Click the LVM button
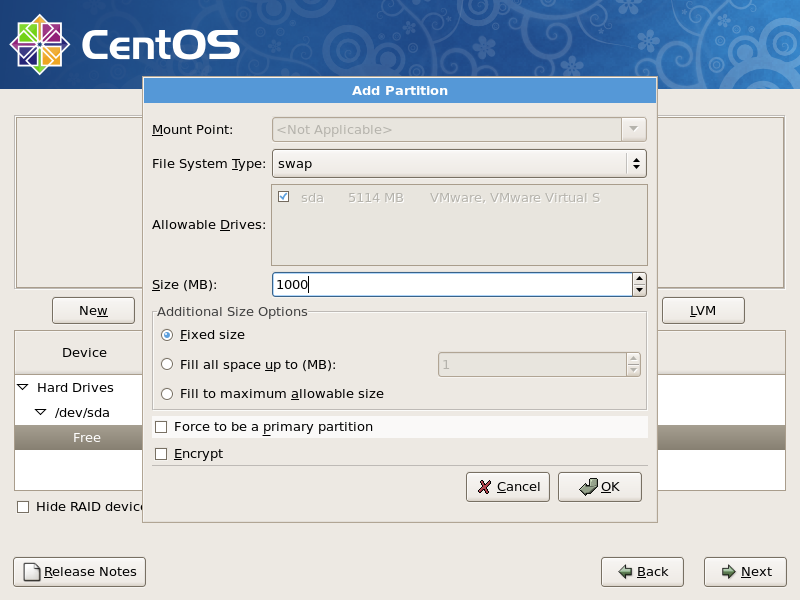Screen dimensions: 800x600 pyautogui.click(x=703, y=311)
